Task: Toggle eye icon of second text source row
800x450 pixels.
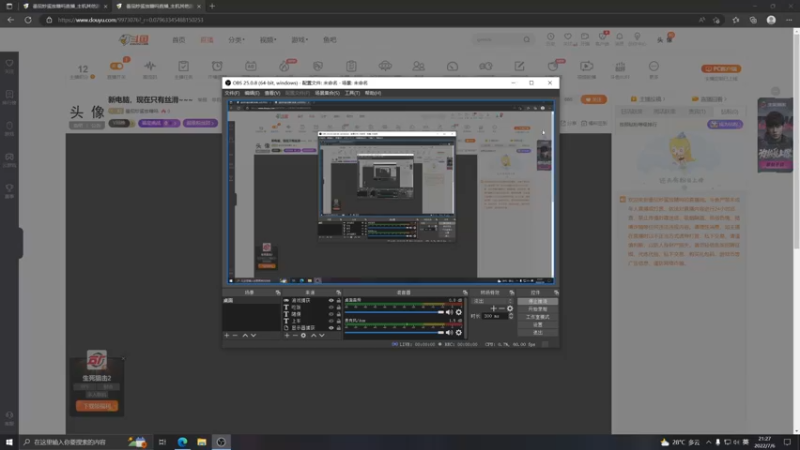Action: [x=331, y=307]
